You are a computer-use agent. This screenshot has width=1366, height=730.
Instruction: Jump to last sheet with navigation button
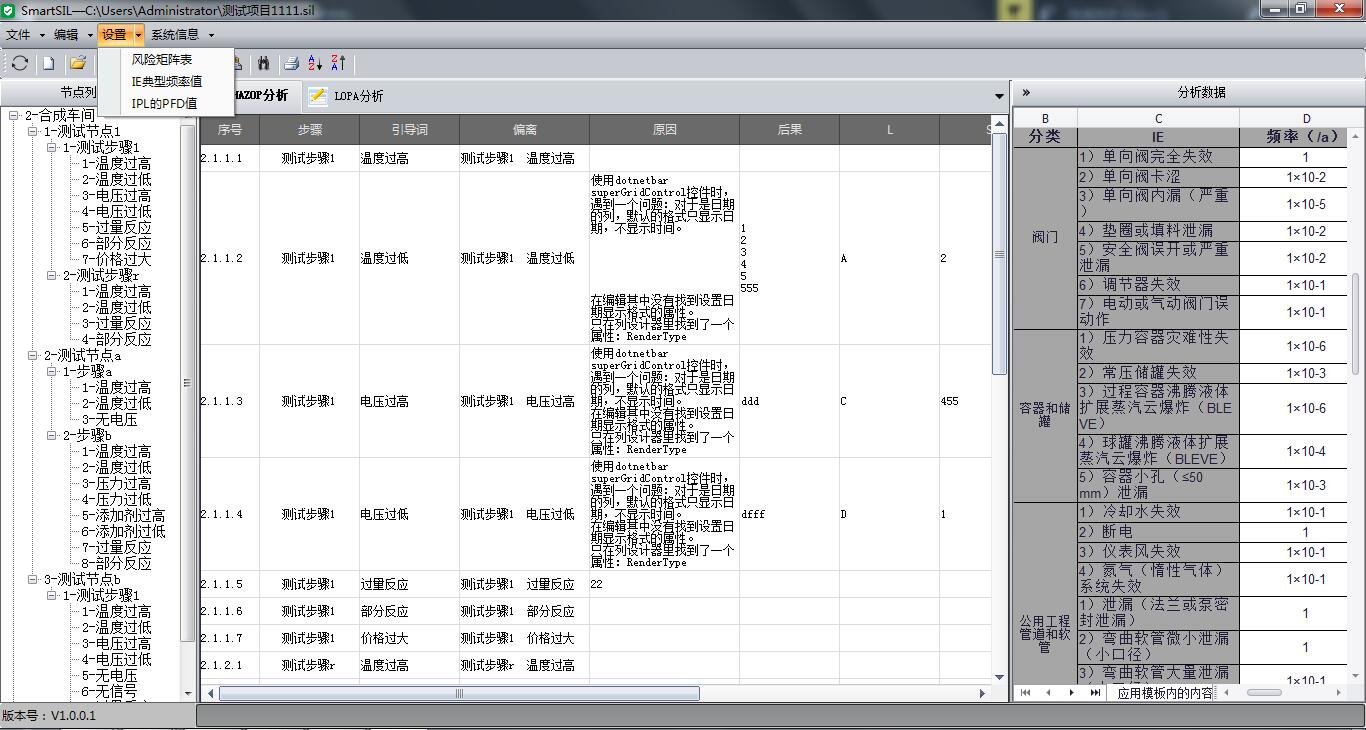point(1095,692)
